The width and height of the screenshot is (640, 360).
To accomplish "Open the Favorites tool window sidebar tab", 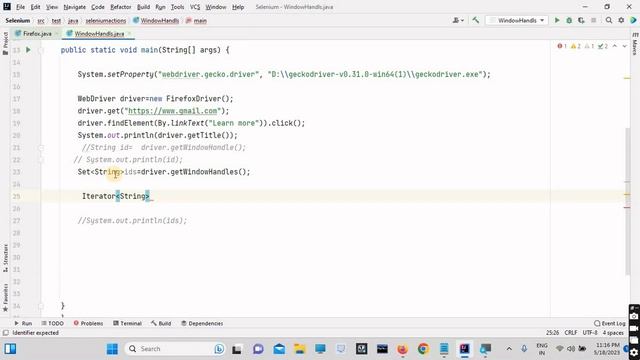I will click(x=5, y=298).
